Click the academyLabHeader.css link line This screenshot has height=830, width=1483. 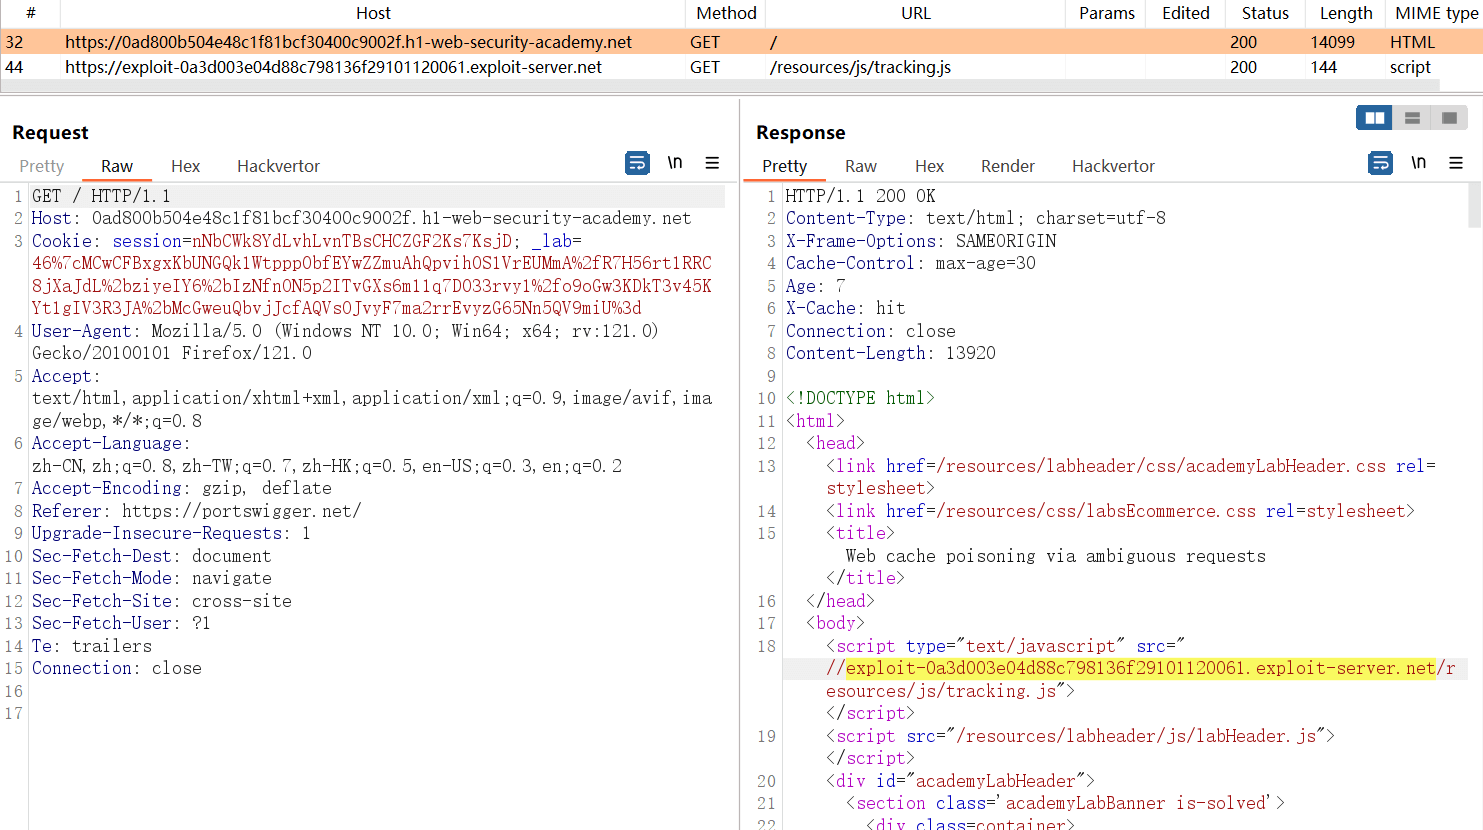click(1131, 477)
